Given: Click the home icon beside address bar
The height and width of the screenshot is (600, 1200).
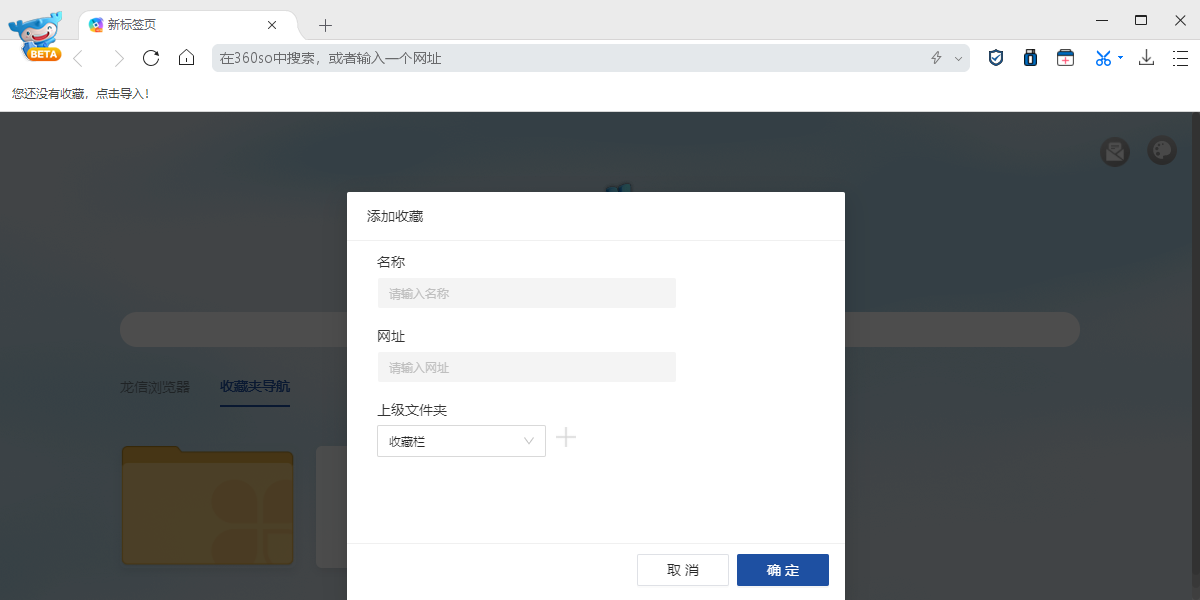Looking at the screenshot, I should (x=186, y=58).
